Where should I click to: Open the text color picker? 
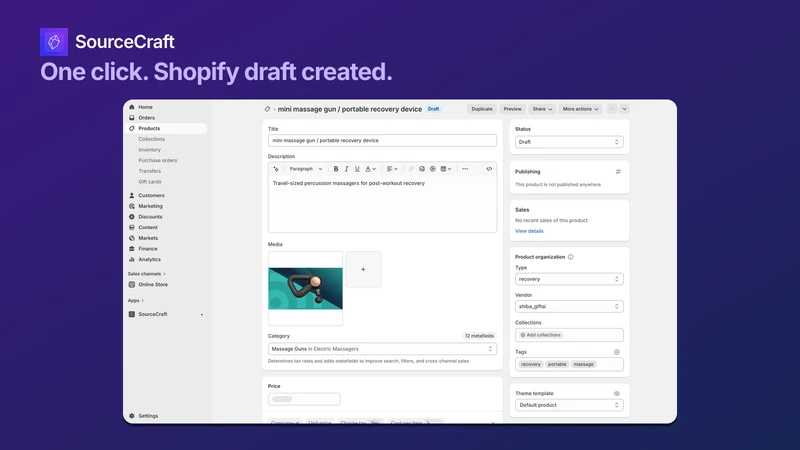[x=370, y=169]
